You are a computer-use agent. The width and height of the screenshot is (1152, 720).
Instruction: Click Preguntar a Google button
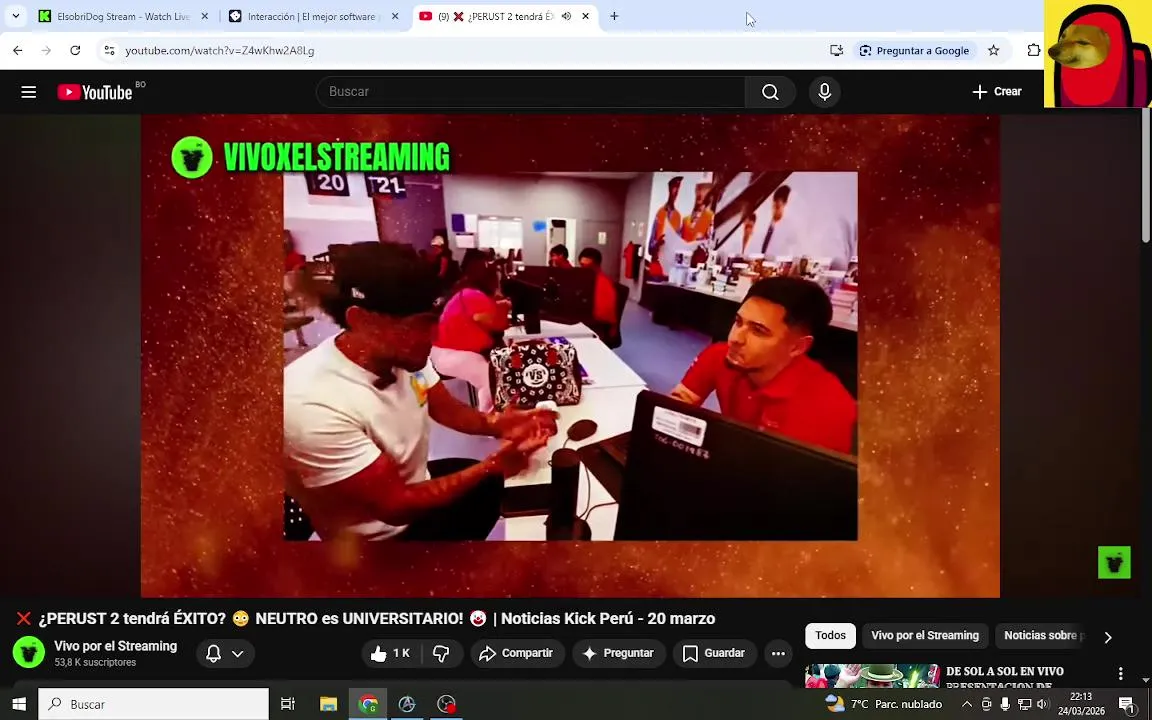[915, 51]
